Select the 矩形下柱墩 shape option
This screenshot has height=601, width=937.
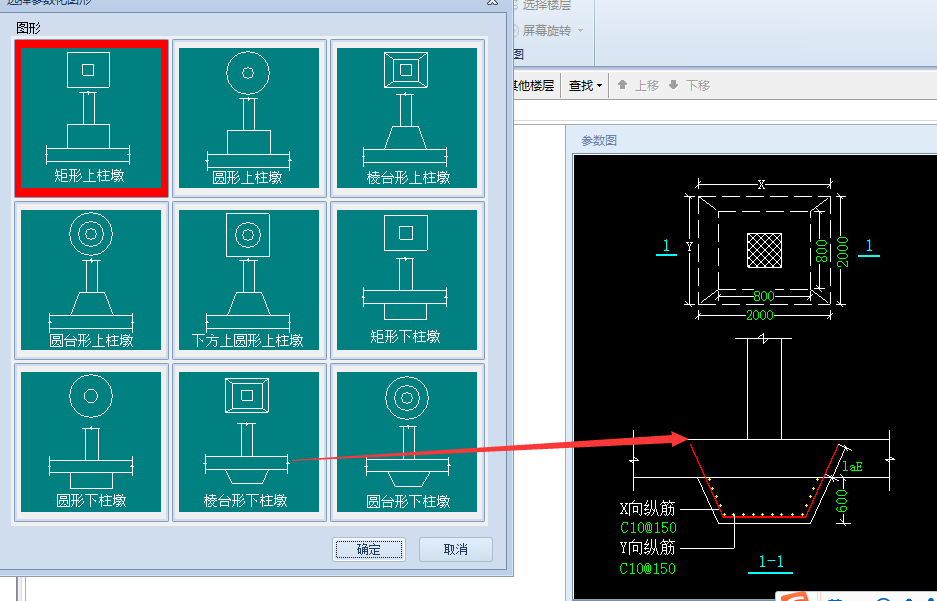click(407, 279)
